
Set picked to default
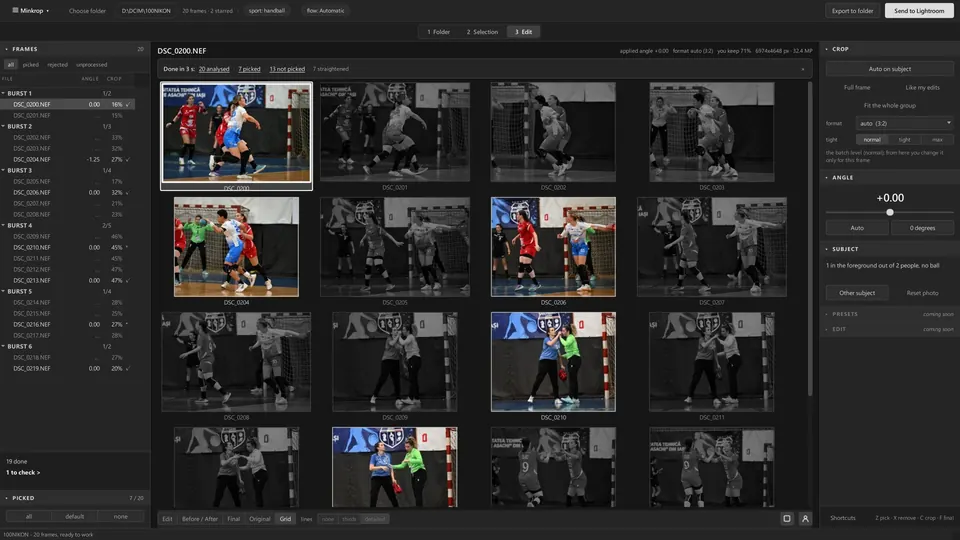(75, 517)
